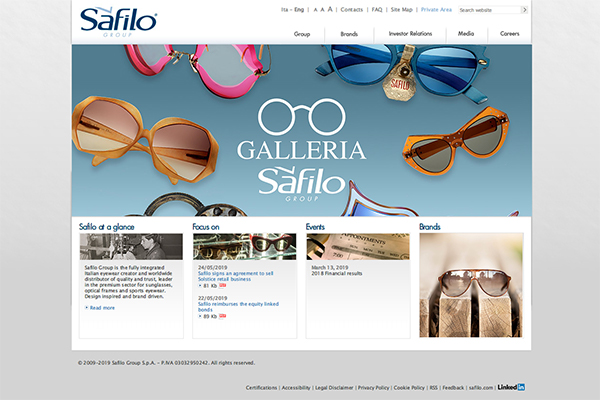The width and height of the screenshot is (600, 400).
Task: Open the Investor Relations menu
Action: pos(410,34)
